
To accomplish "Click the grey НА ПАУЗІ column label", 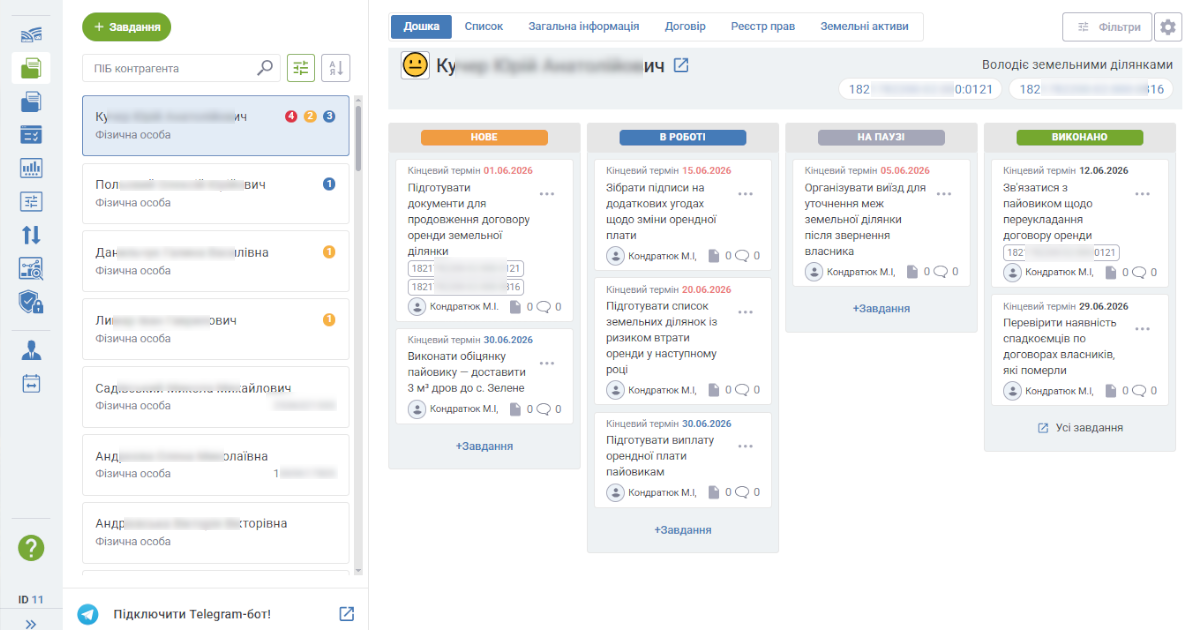I will click(881, 137).
